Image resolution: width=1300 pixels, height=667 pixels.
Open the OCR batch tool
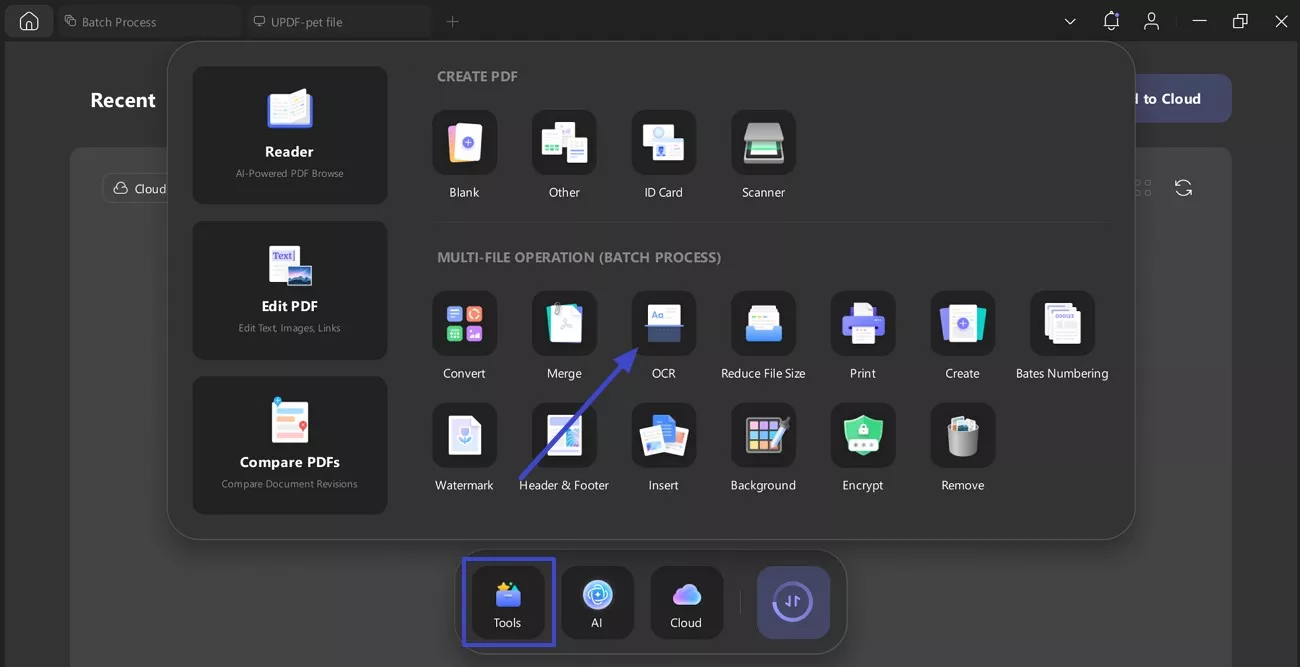(x=663, y=323)
